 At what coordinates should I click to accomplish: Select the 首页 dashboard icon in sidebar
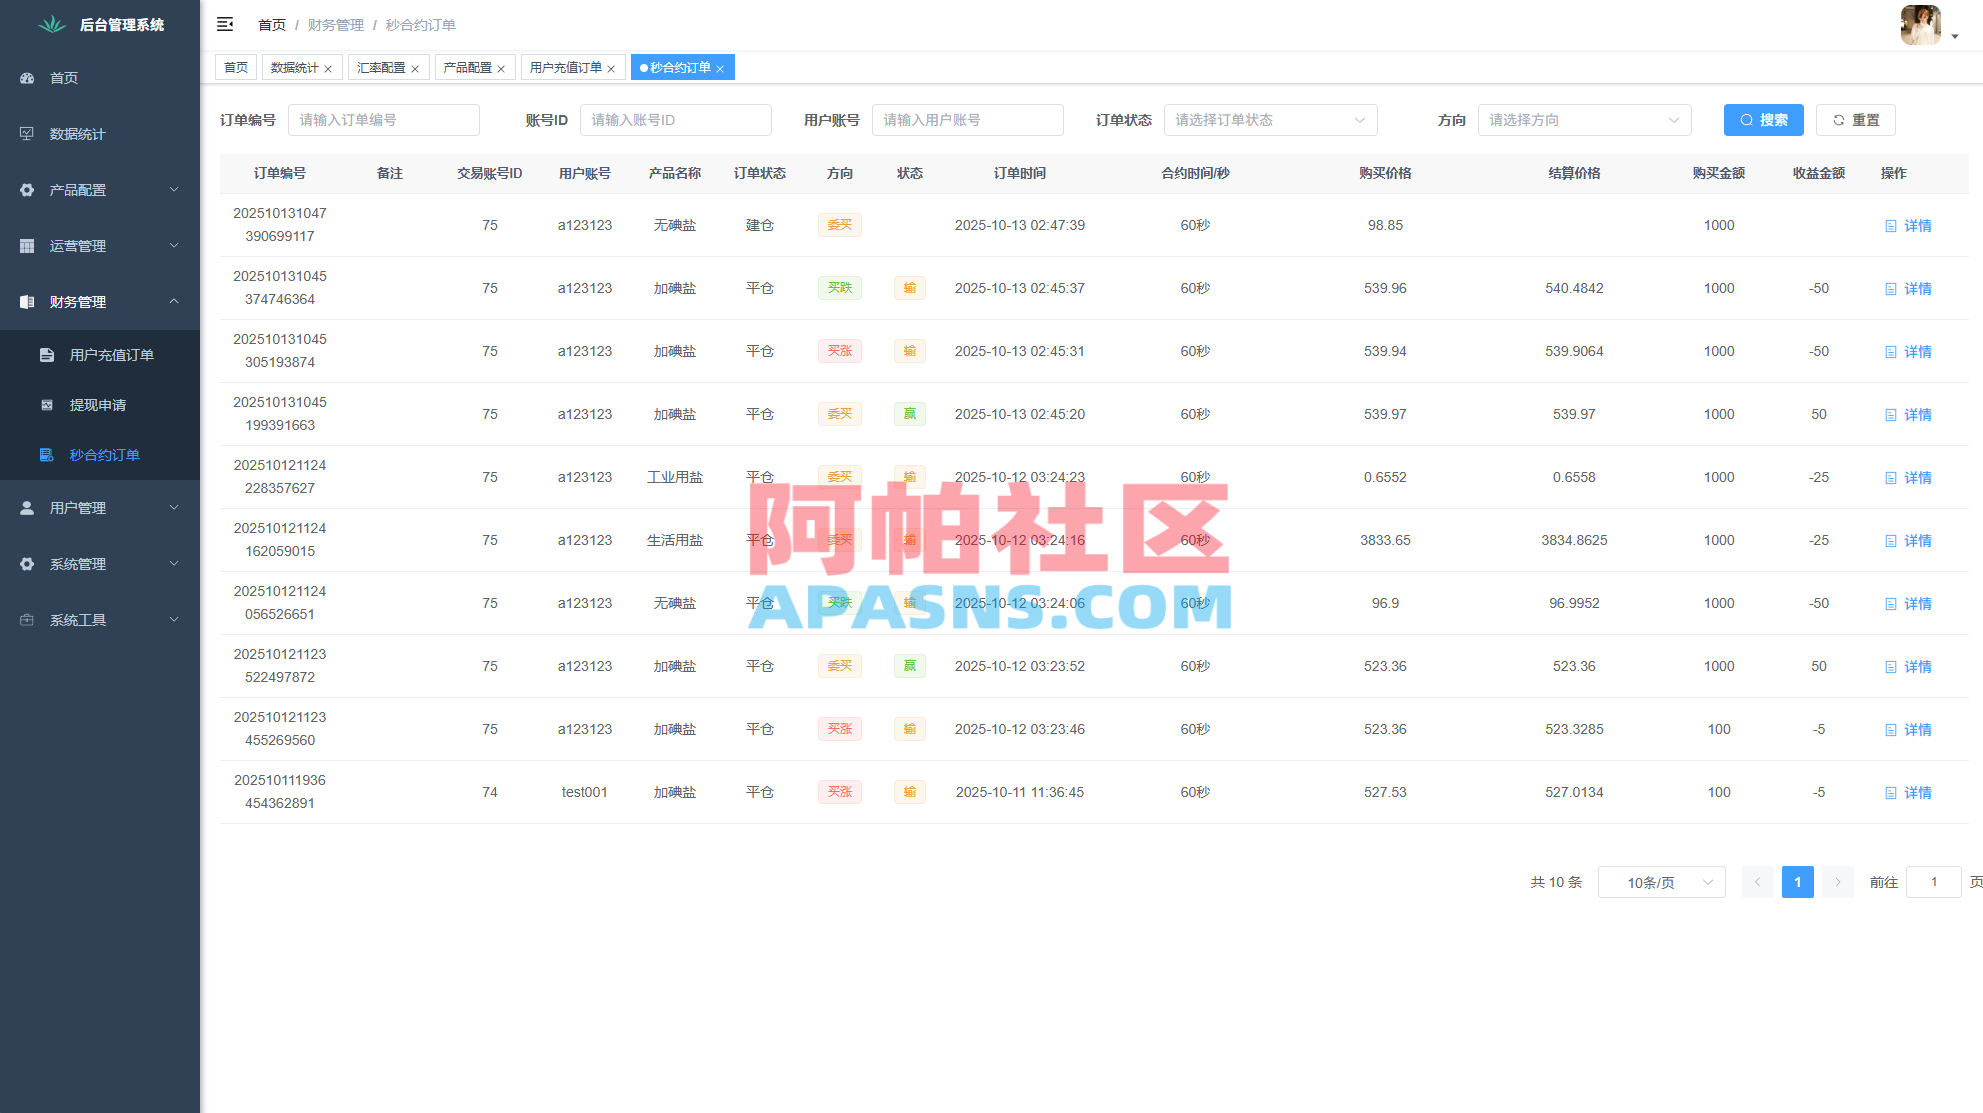(26, 77)
